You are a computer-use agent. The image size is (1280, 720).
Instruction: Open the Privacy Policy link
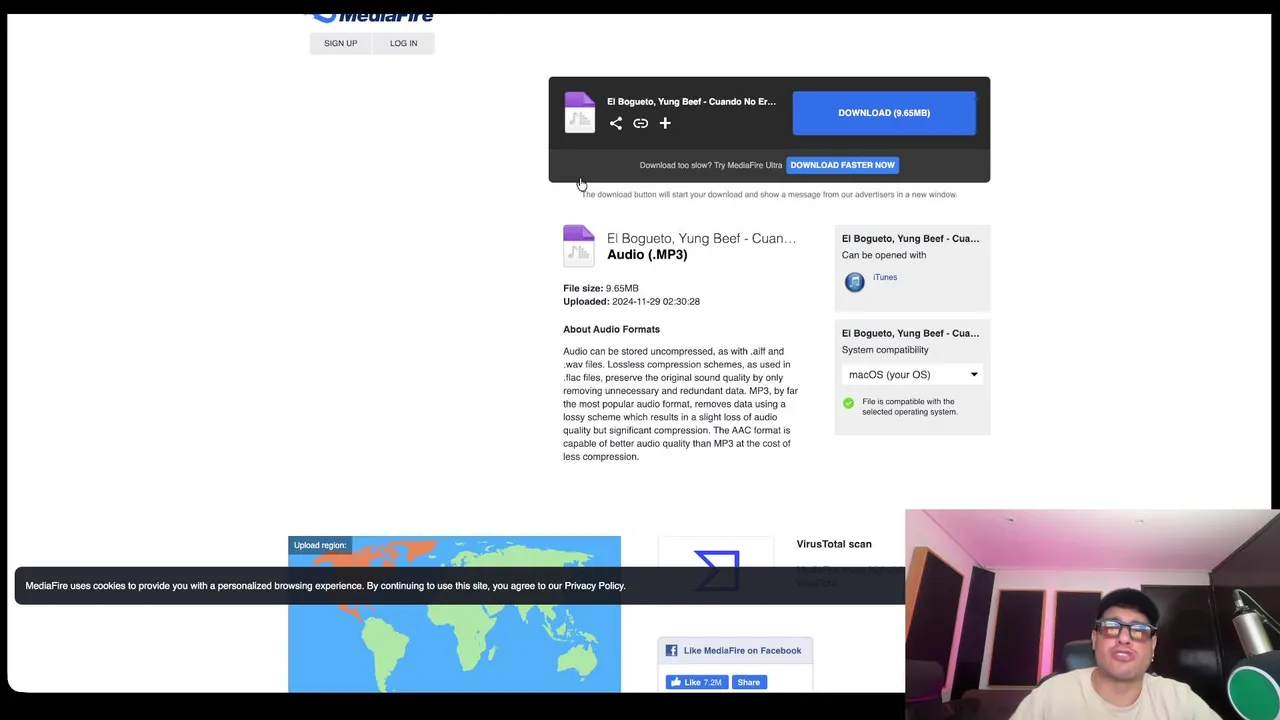click(594, 586)
